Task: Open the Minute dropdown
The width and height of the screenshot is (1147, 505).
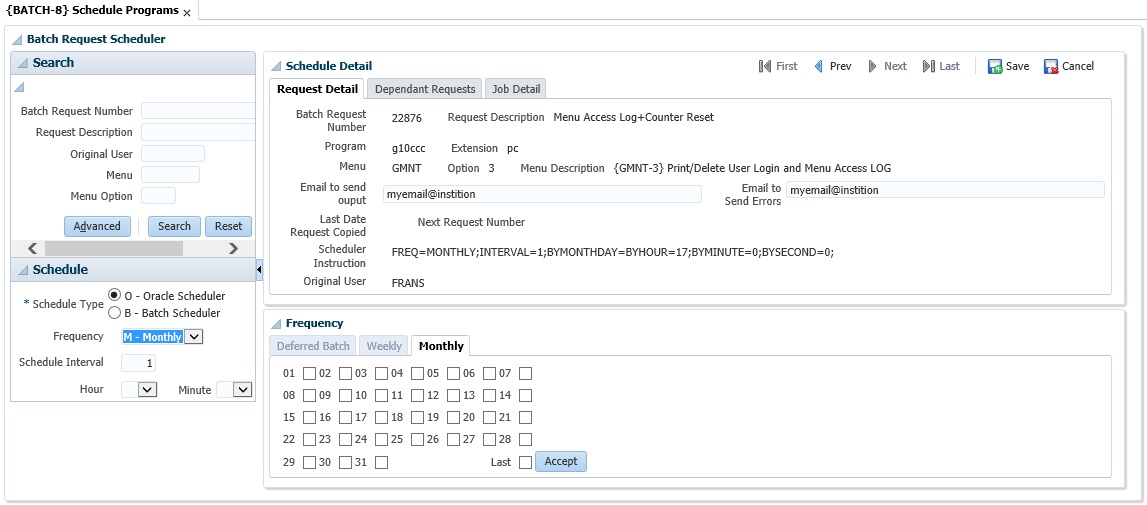Action: [x=242, y=390]
